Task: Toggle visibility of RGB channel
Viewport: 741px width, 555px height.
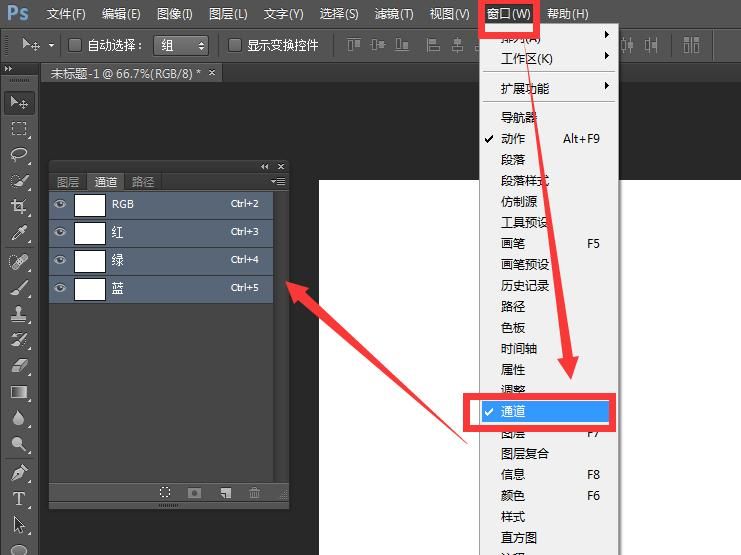Action: coord(60,204)
